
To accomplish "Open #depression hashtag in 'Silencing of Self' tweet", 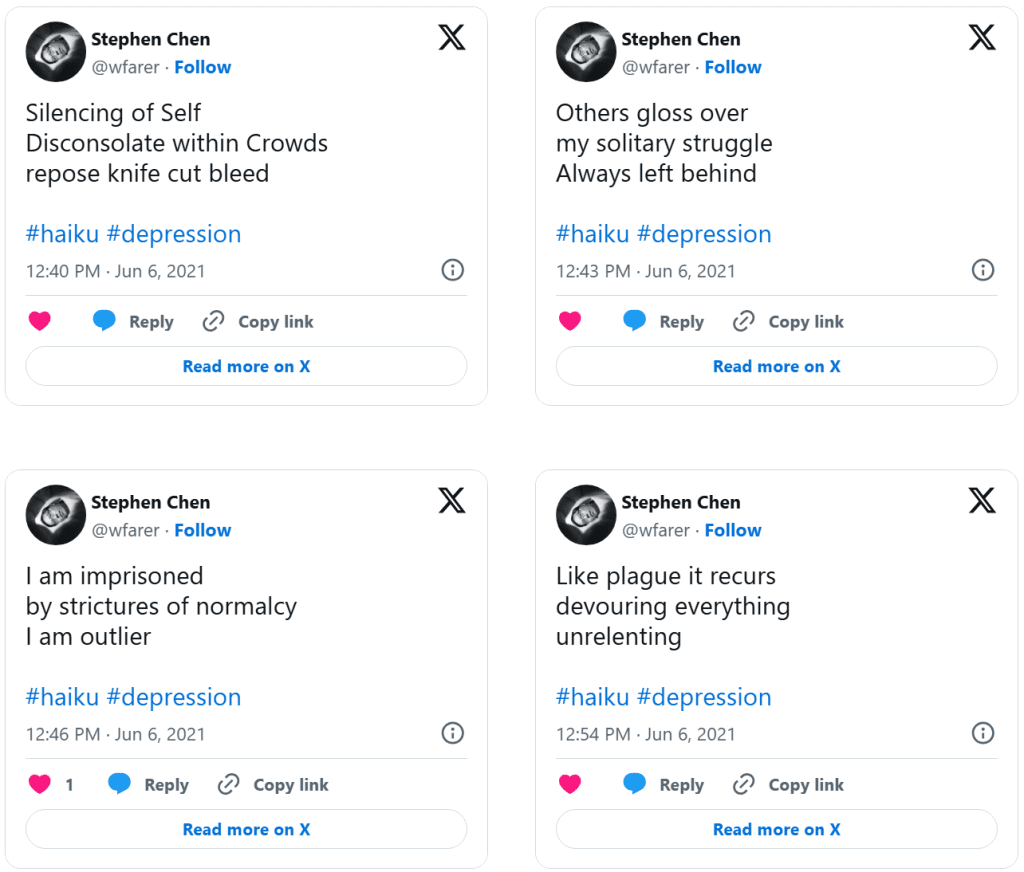I will tap(174, 234).
